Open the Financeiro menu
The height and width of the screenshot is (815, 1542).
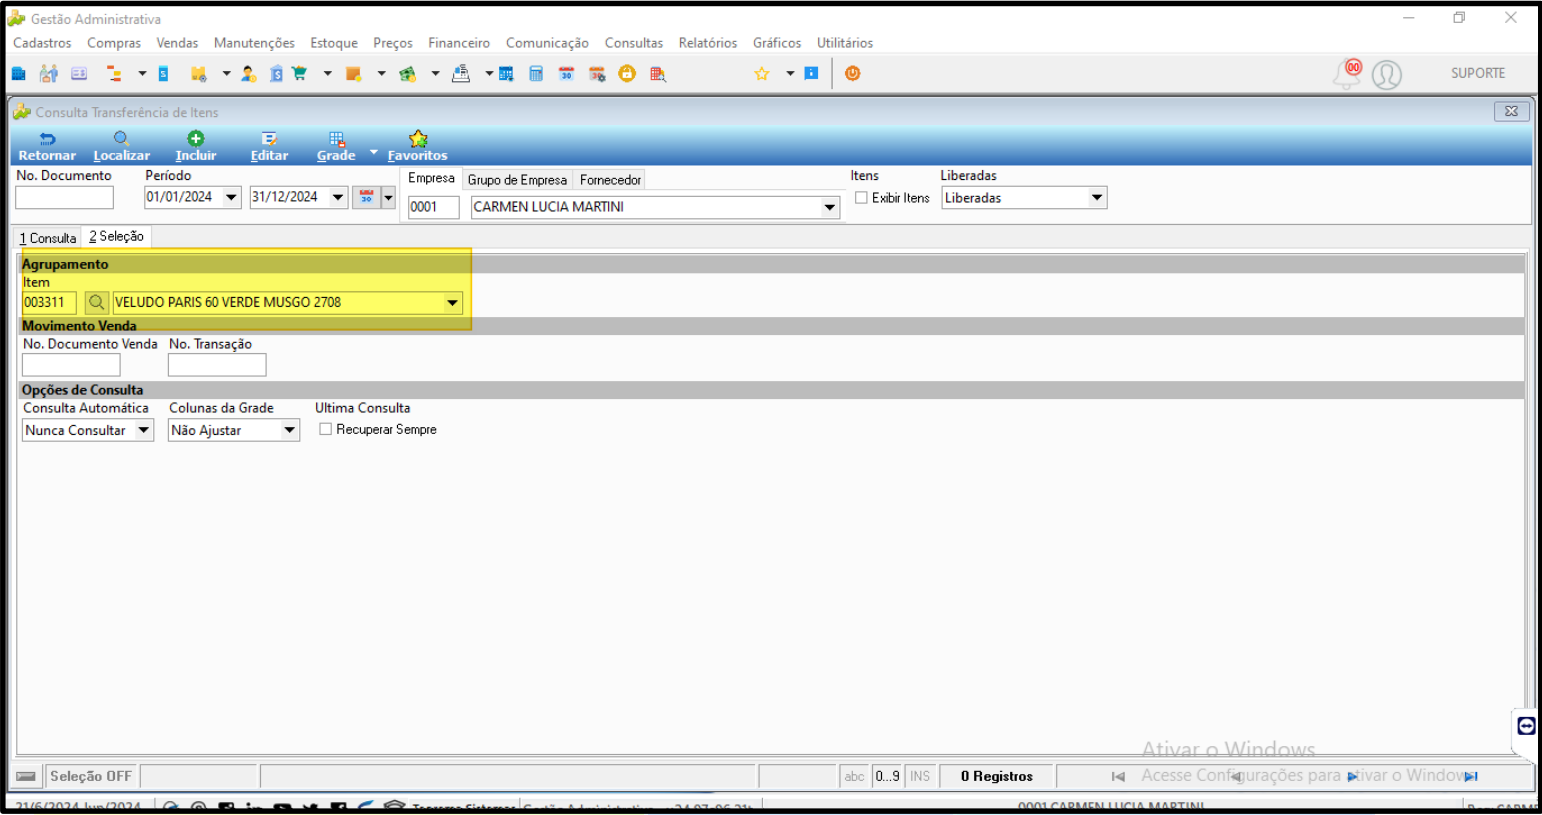[459, 43]
